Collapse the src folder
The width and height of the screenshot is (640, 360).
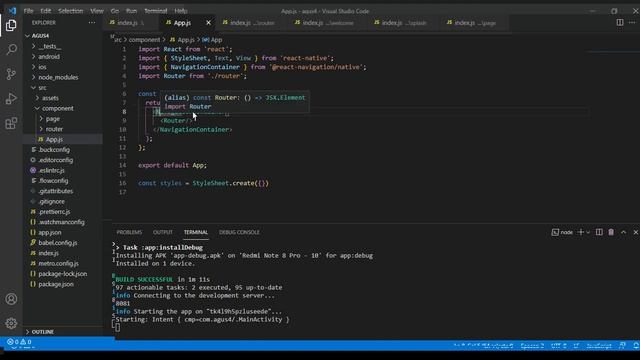[62, 88]
